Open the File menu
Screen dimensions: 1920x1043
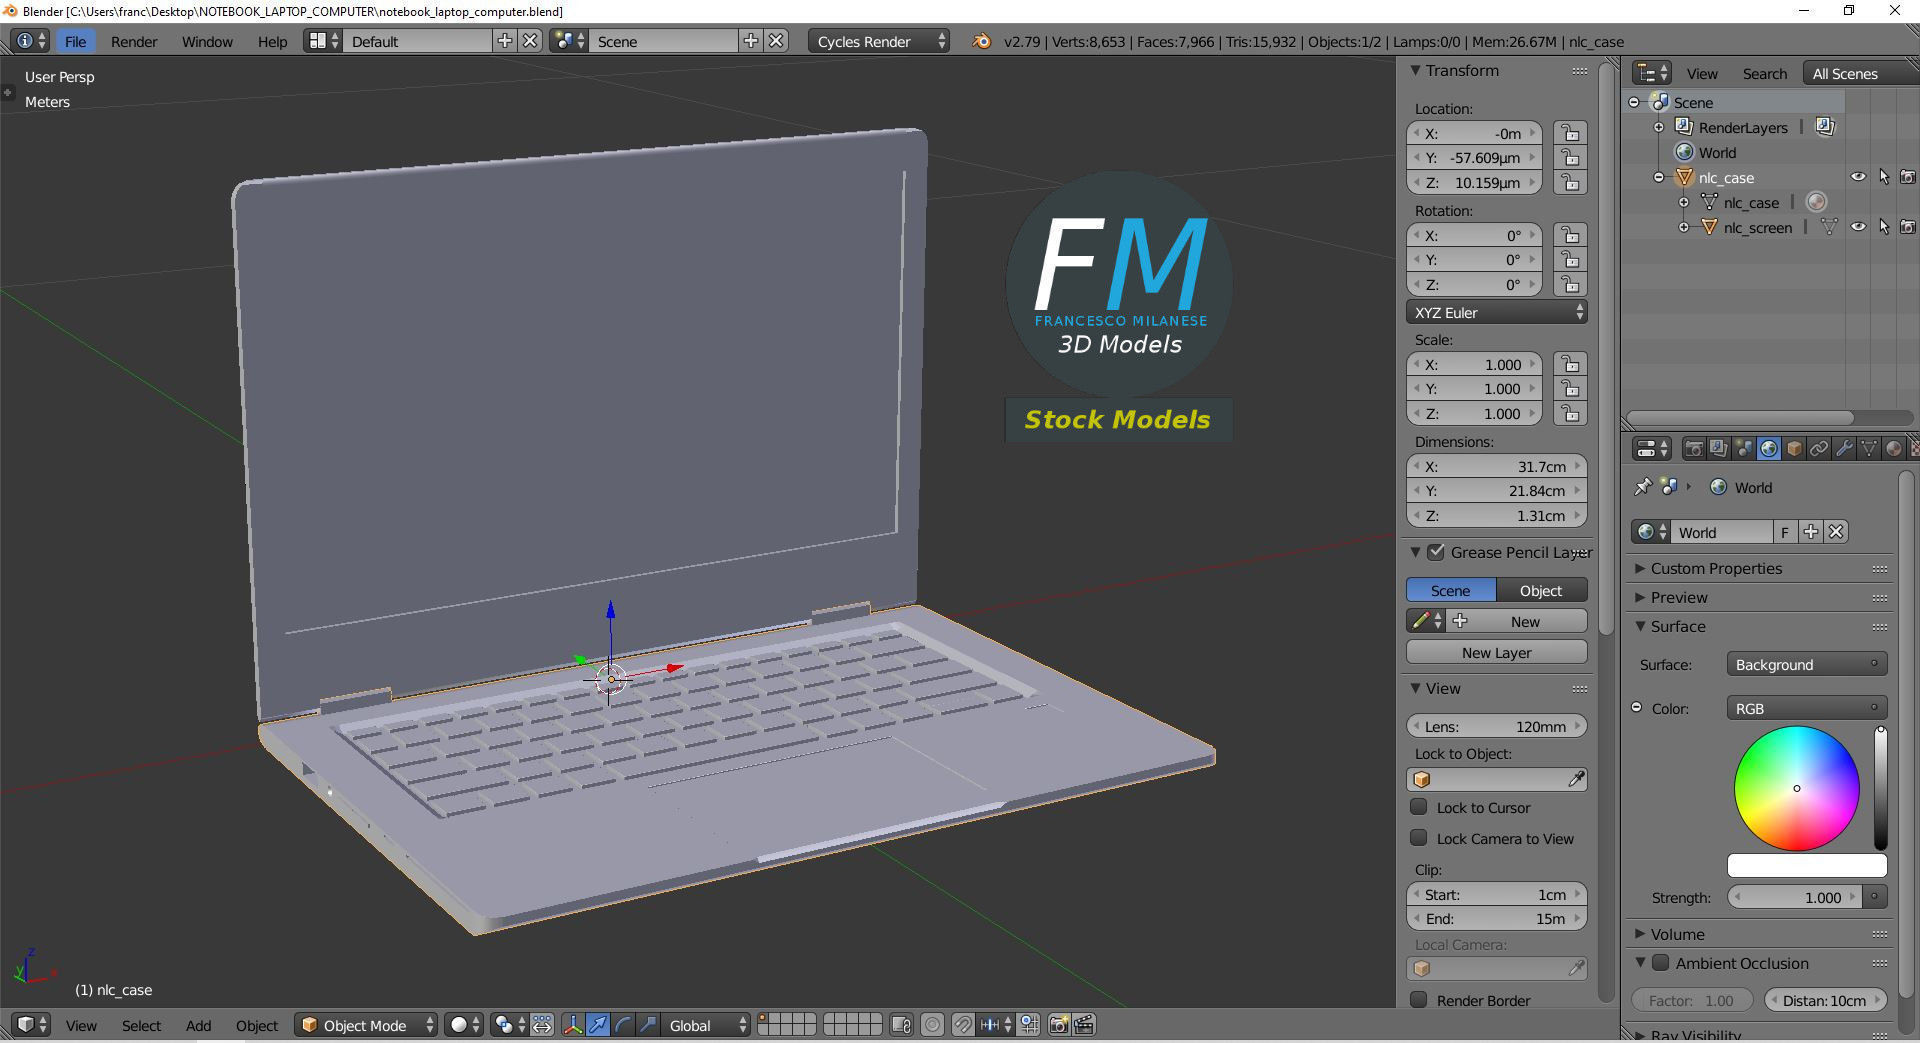(x=75, y=41)
